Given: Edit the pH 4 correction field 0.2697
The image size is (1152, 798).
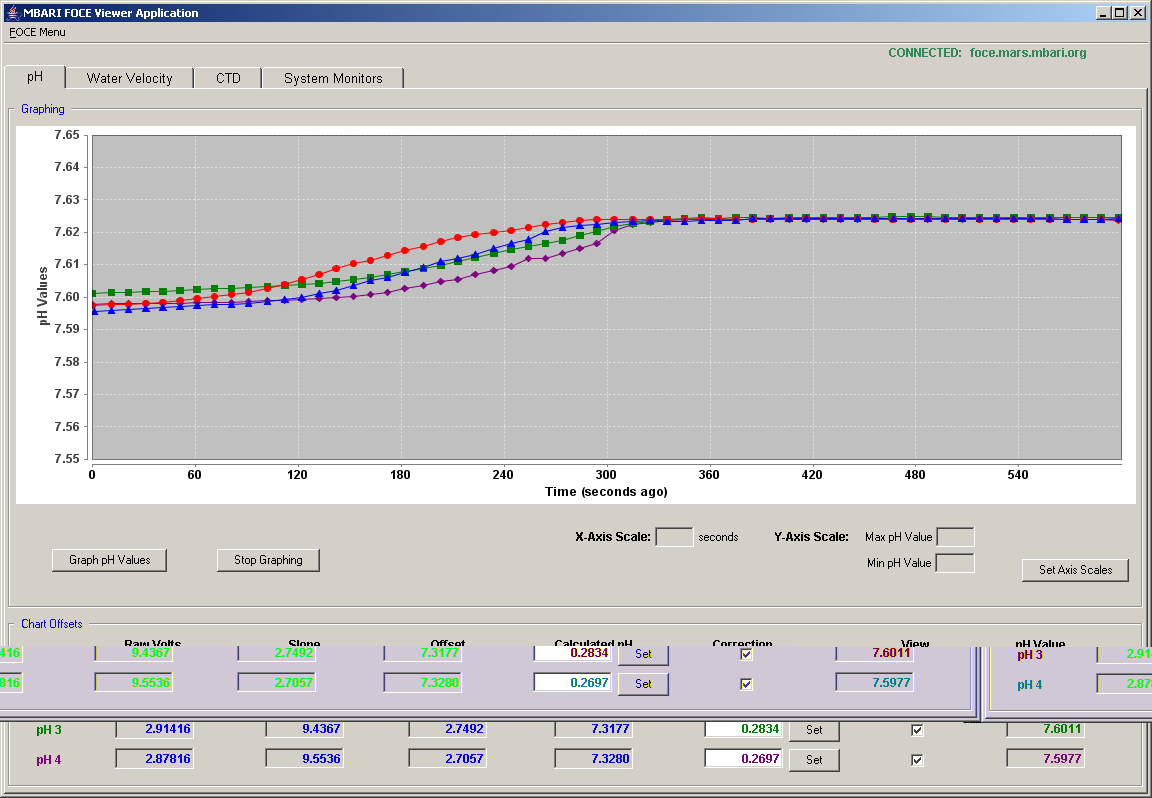Looking at the screenshot, I should pyautogui.click(x=744, y=758).
